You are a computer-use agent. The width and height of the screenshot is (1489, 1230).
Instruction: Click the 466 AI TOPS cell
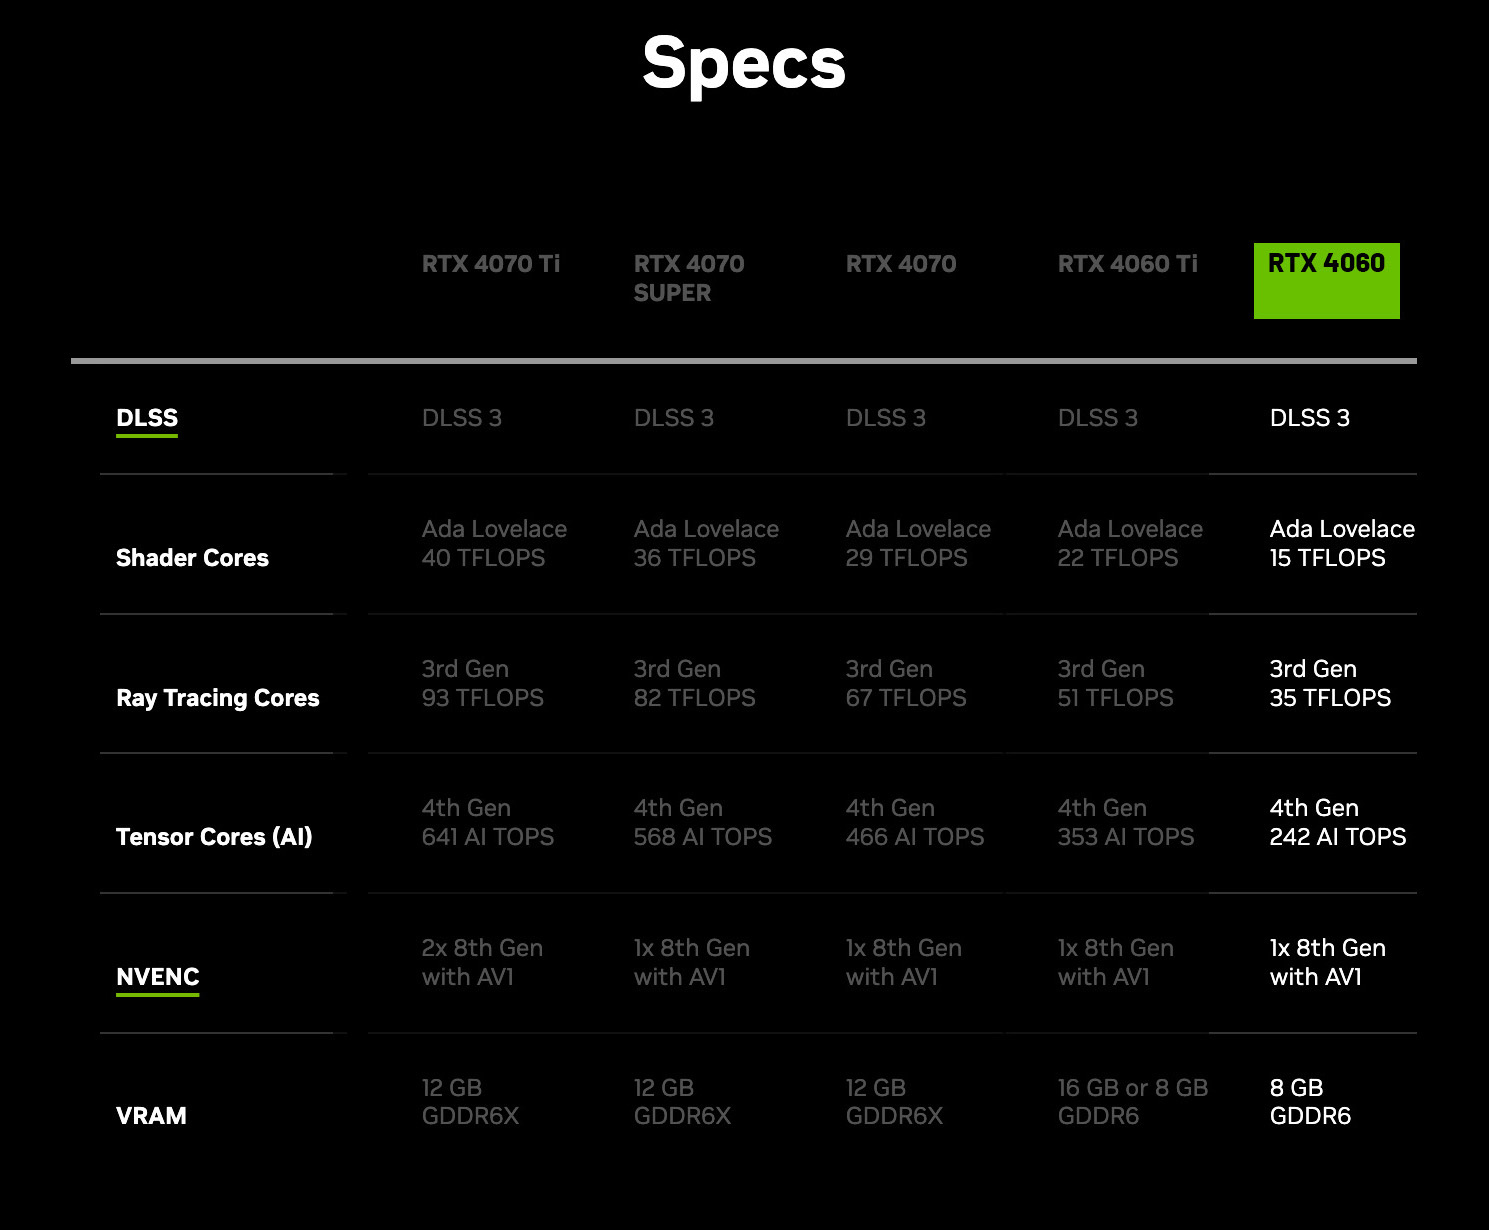pyautogui.click(x=915, y=837)
